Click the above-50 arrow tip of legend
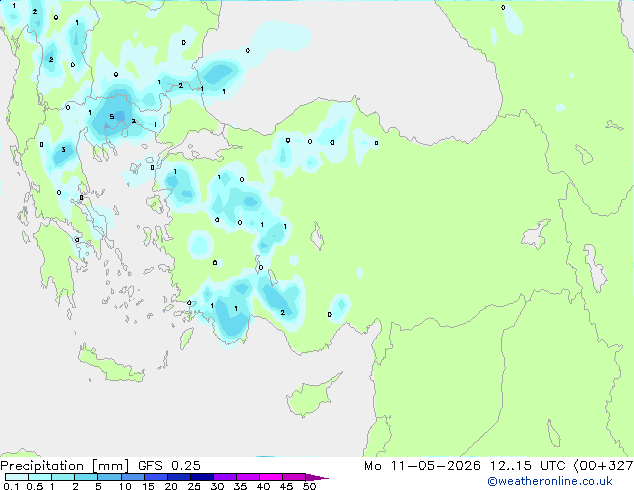This screenshot has width=634, height=490. [x=317, y=478]
